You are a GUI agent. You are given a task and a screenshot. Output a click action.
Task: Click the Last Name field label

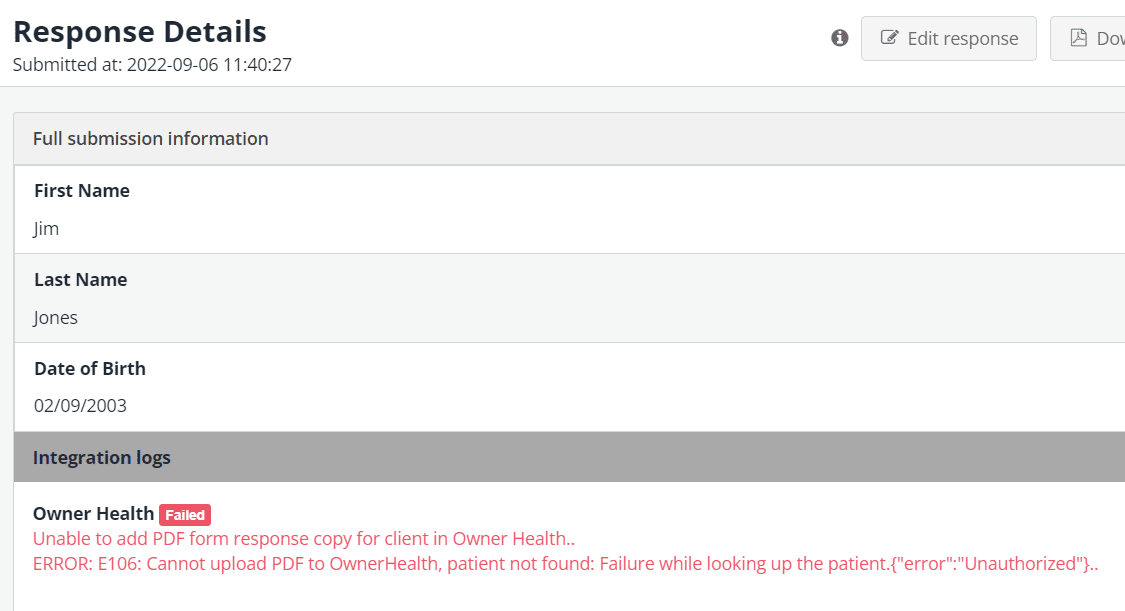coord(80,280)
